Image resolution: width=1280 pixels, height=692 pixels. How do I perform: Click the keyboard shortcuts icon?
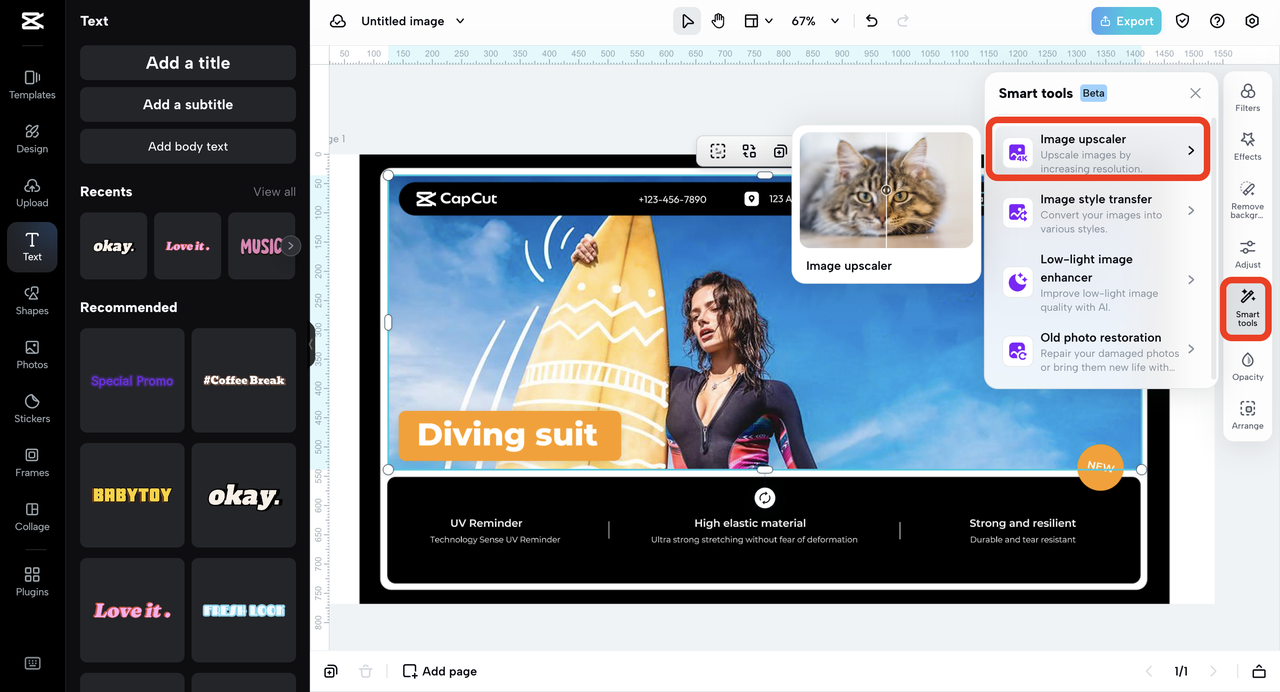(32, 663)
